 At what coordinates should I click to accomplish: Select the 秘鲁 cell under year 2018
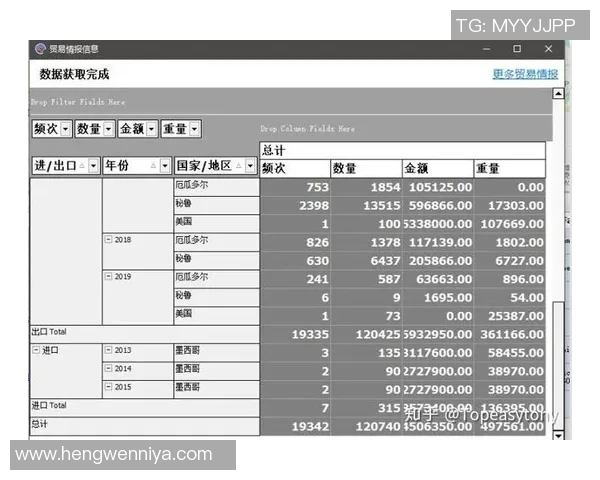[217, 261]
